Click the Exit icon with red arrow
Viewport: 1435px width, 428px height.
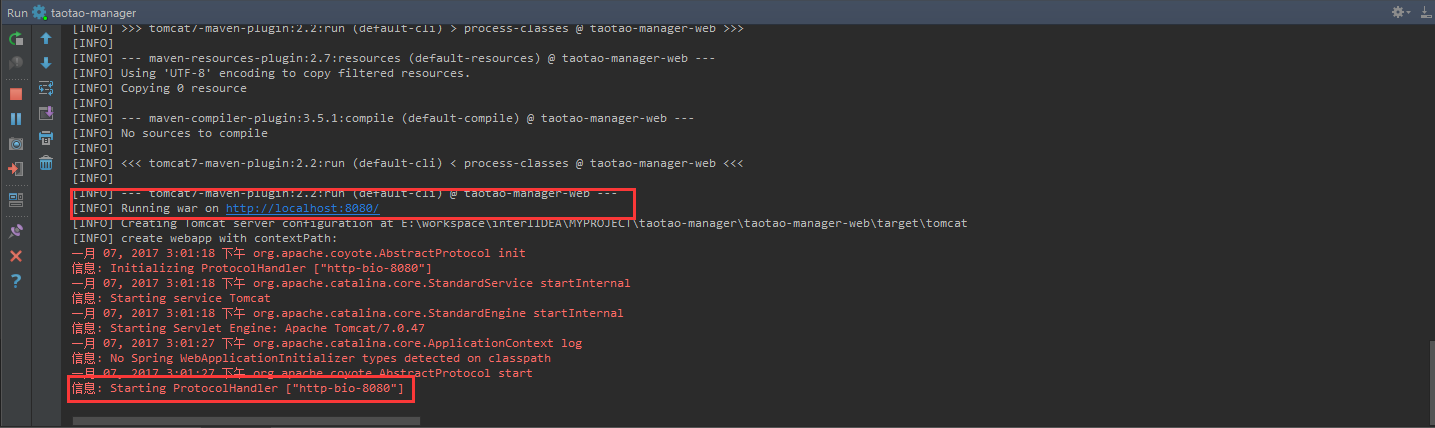pyautogui.click(x=16, y=169)
